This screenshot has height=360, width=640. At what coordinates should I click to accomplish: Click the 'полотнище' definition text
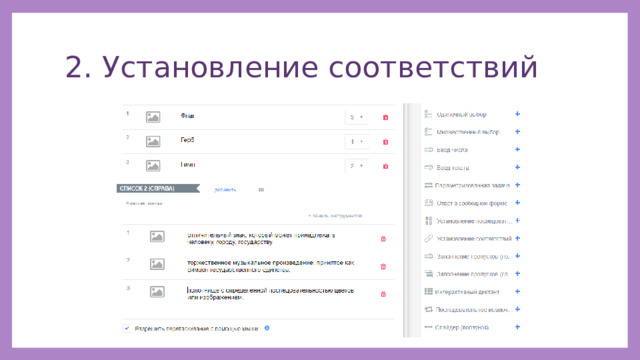click(270, 294)
